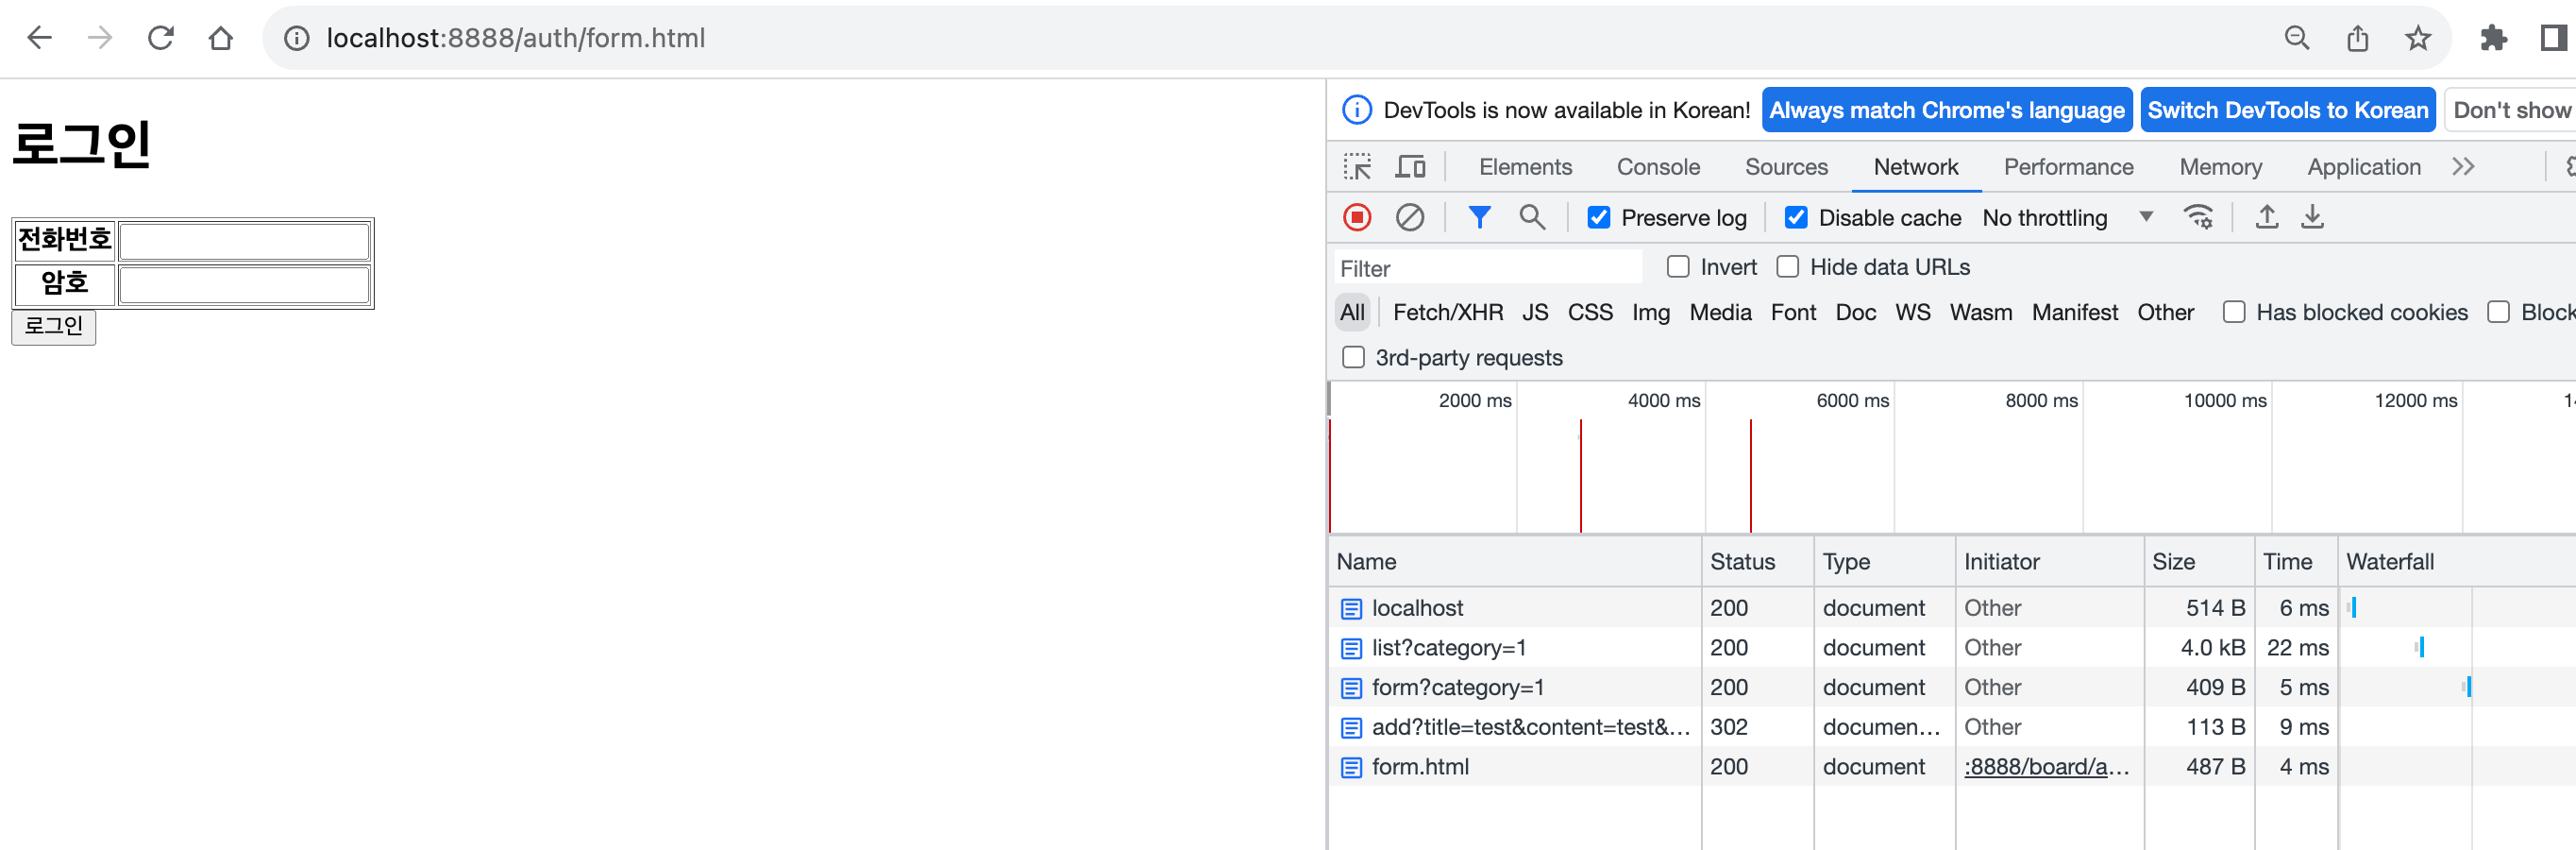
Task: Open the No throttling dropdown
Action: (x=2067, y=218)
